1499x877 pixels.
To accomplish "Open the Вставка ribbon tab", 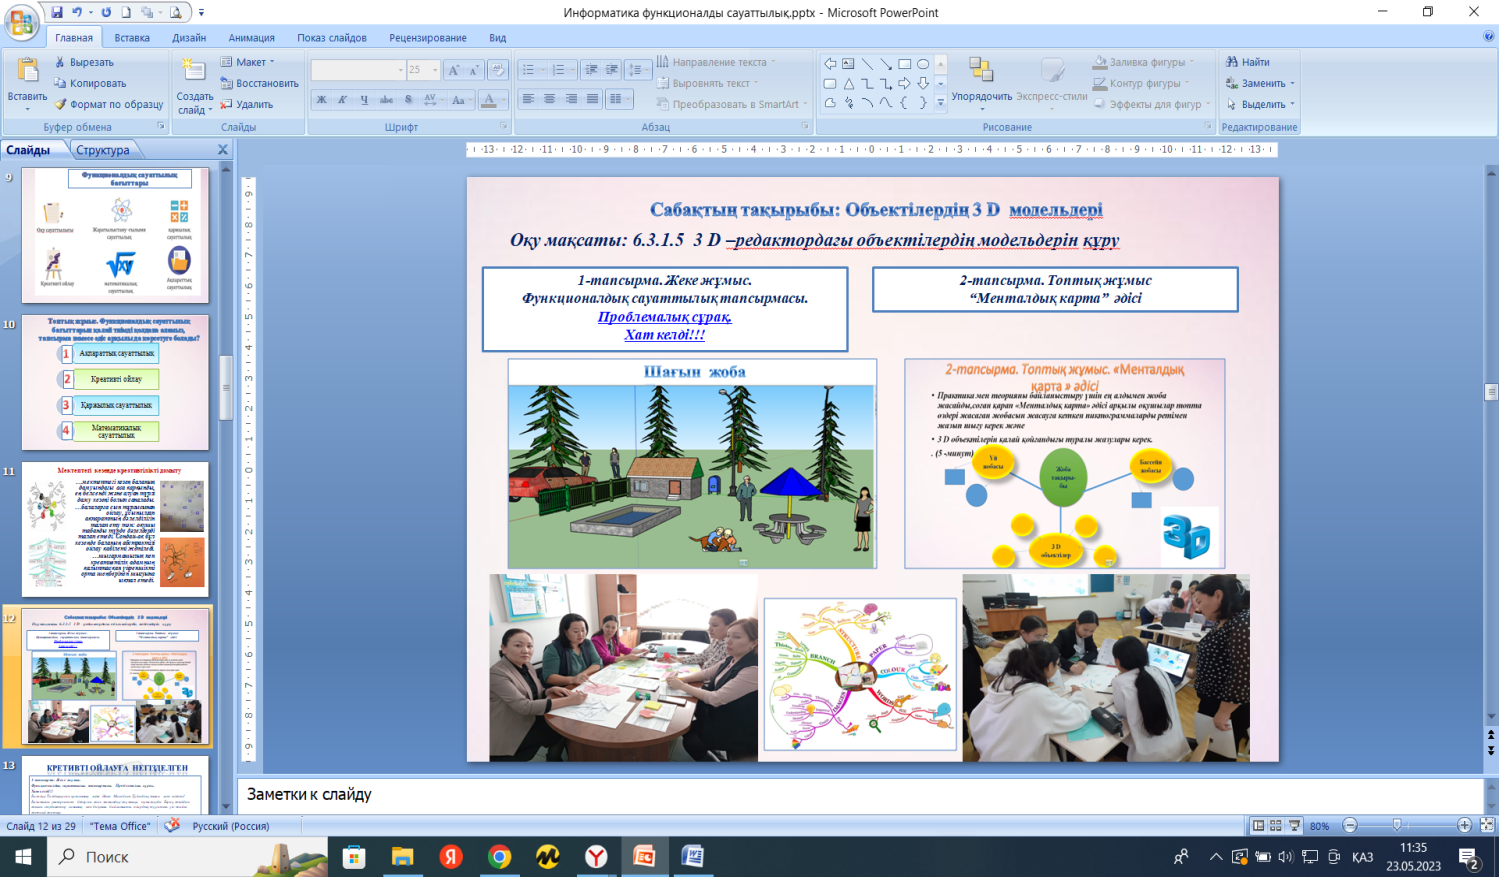I will click(132, 38).
